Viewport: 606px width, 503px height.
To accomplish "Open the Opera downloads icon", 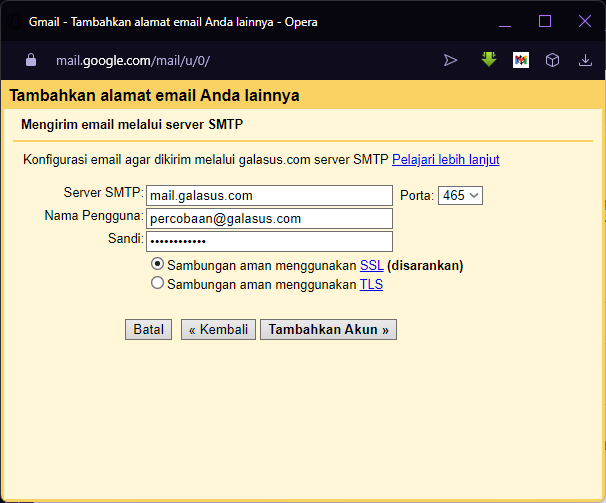I will 585,60.
